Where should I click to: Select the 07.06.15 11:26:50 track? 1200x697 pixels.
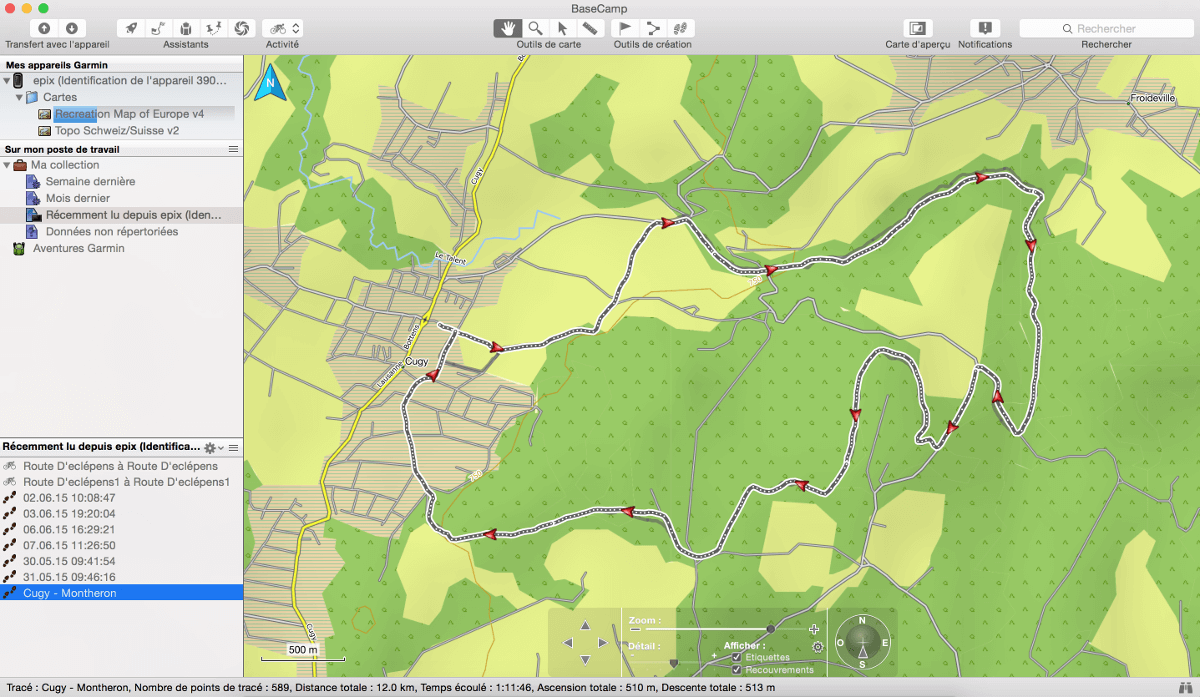(70, 545)
